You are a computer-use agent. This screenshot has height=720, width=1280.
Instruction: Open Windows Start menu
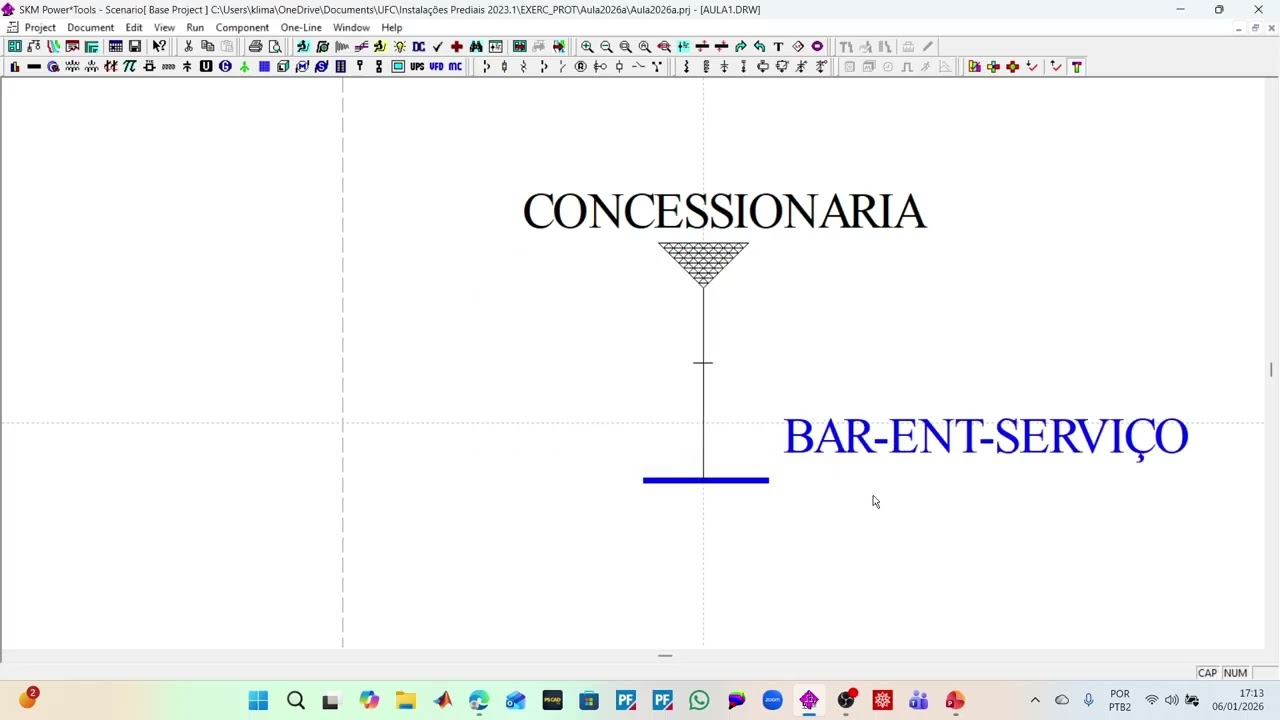(258, 700)
